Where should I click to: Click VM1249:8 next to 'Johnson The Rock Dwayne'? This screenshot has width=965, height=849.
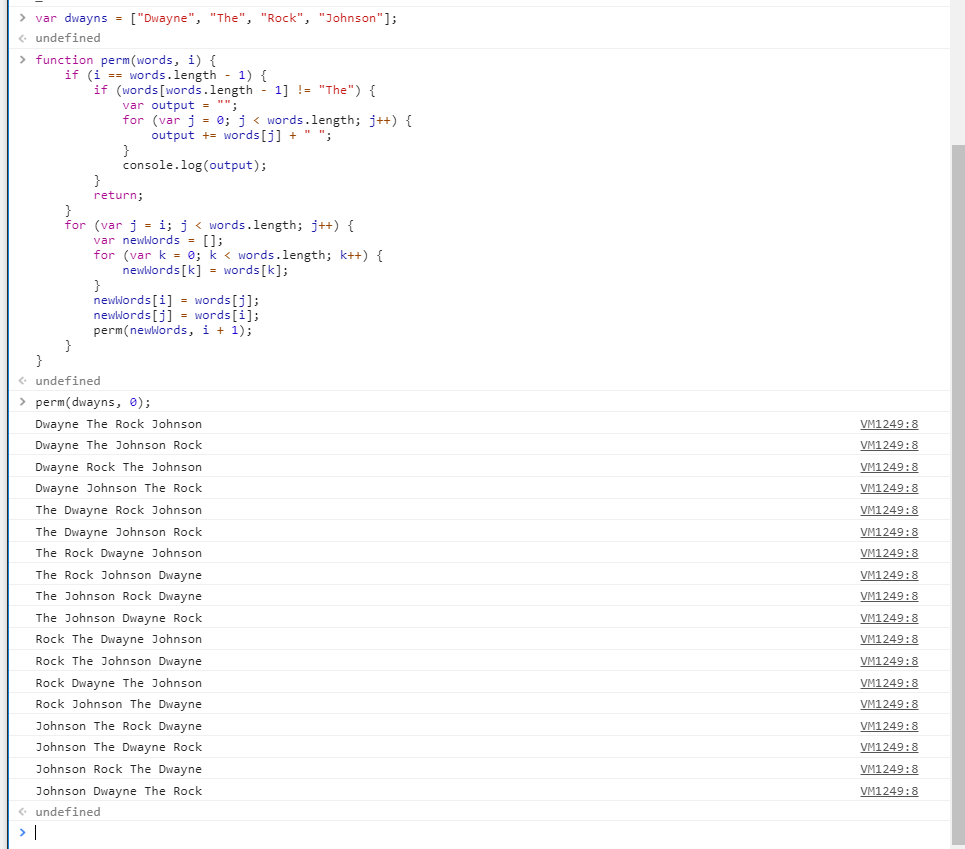889,726
